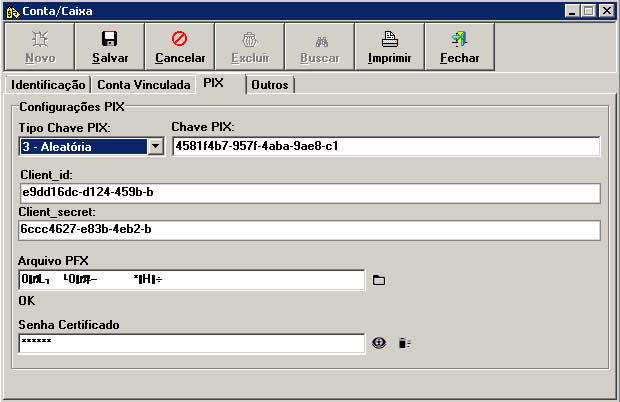Select the PIX tab
This screenshot has height=402, width=620.
[x=214, y=84]
